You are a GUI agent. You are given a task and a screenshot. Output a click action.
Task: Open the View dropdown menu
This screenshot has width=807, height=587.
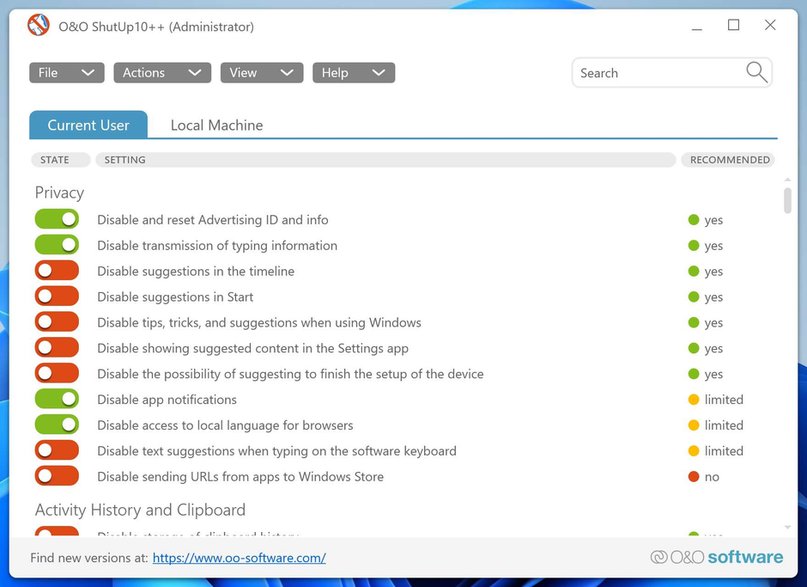(x=262, y=73)
